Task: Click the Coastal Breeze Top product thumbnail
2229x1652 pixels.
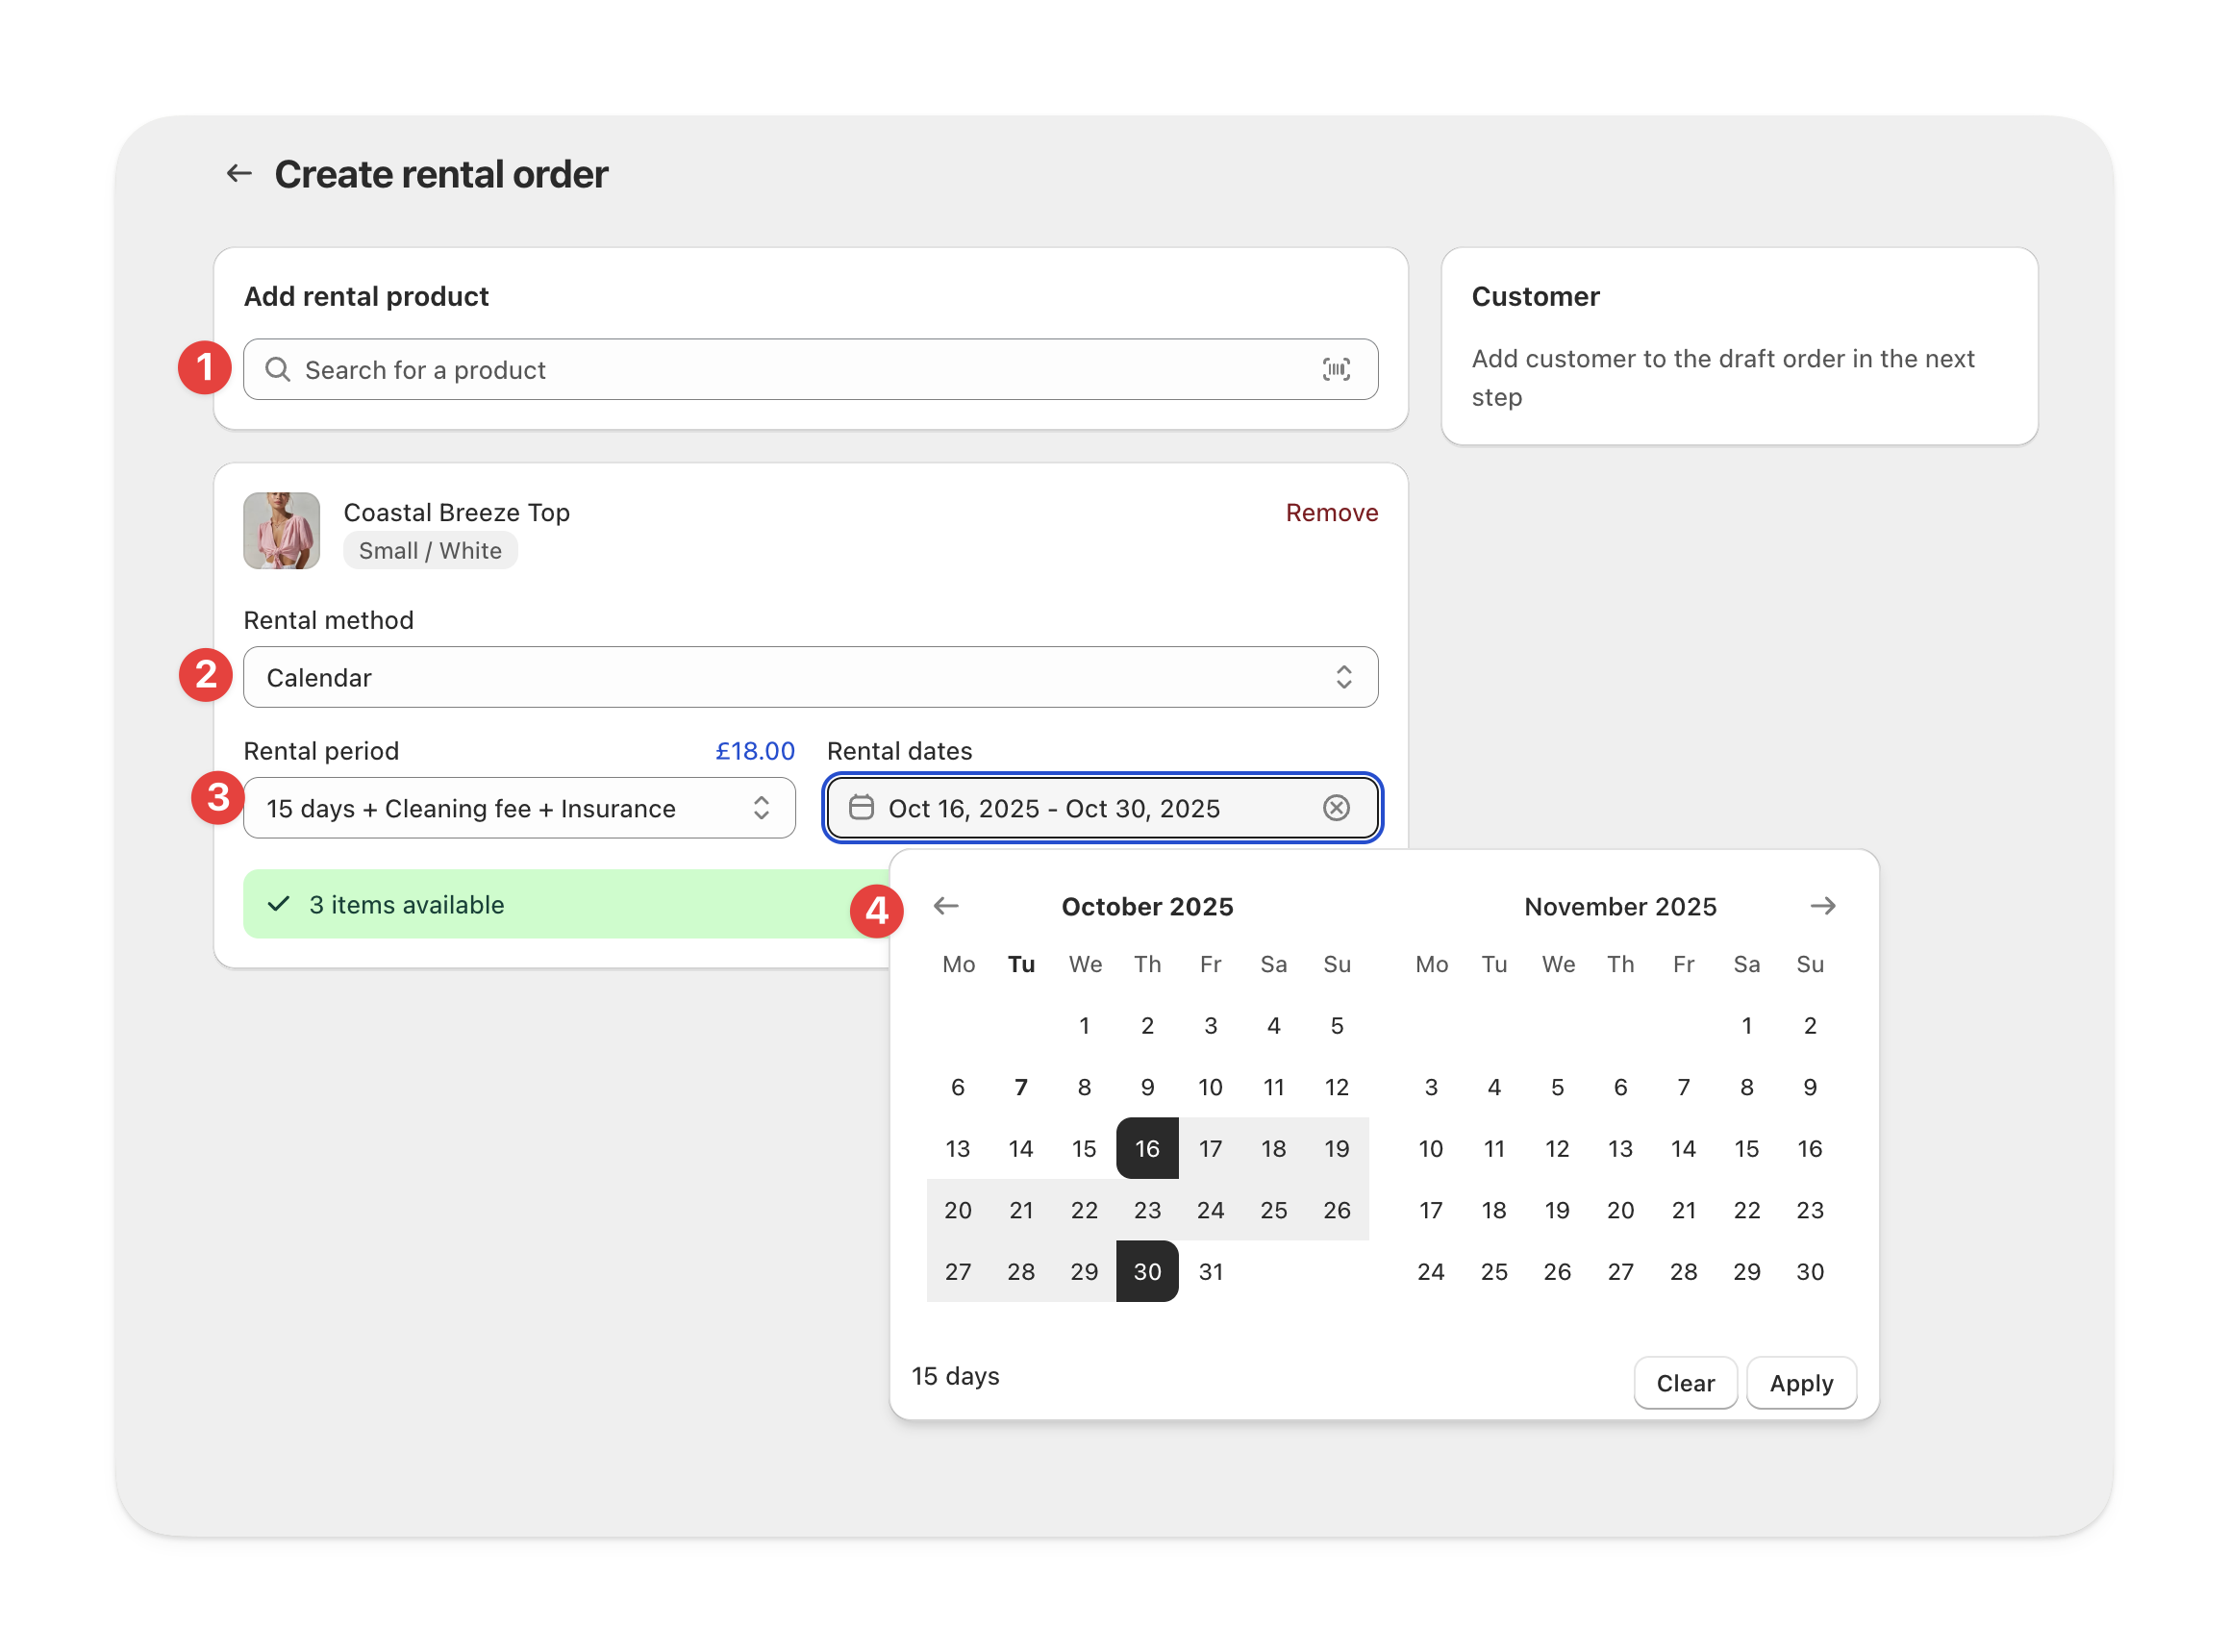Action: pos(282,531)
